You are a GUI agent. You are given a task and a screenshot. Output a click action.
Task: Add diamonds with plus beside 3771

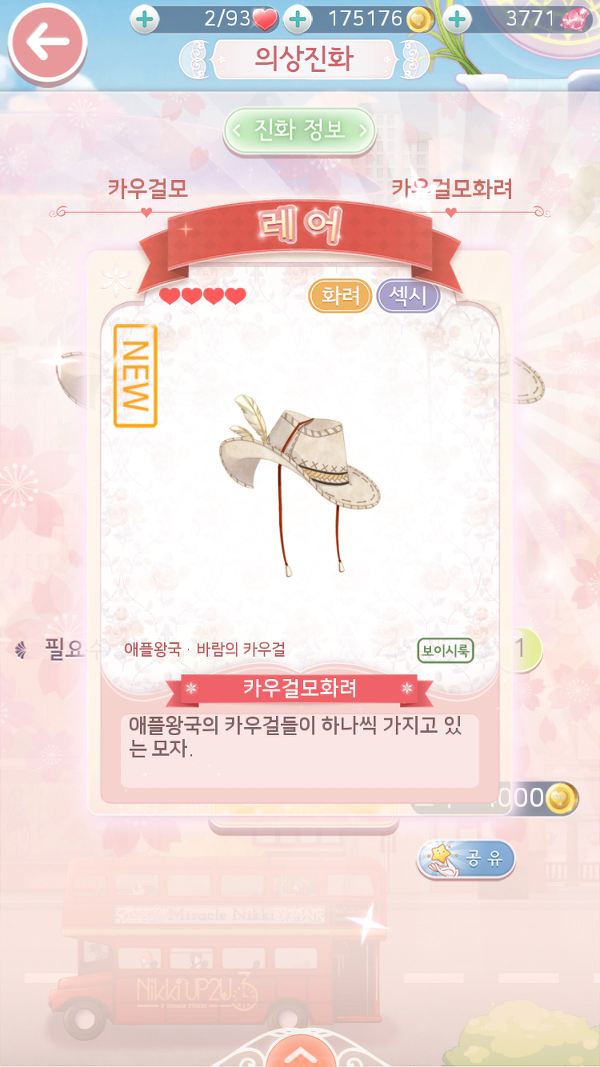[x=457, y=19]
